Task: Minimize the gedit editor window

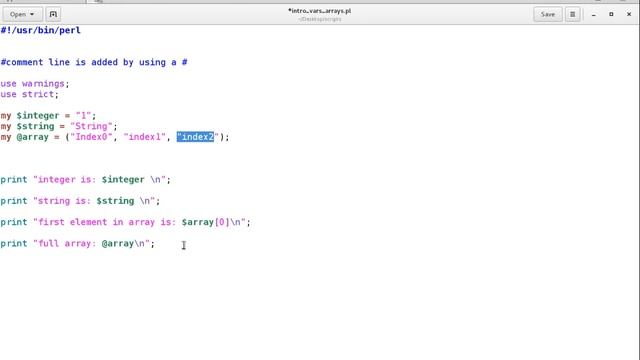Action: (593, 14)
